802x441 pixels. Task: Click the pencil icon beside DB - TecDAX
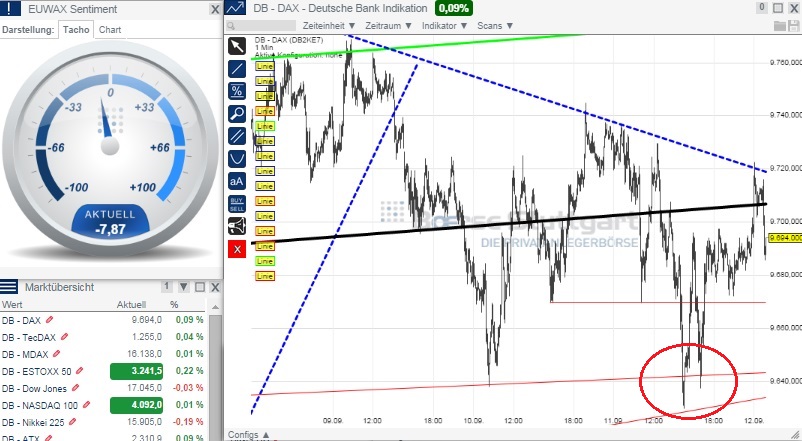pos(64,337)
